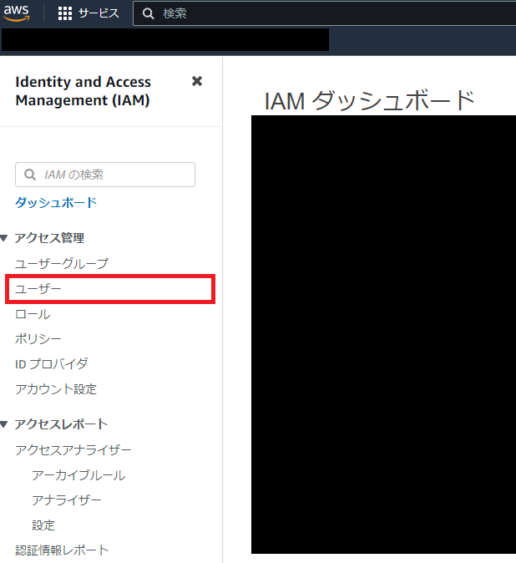Click the IAM の検索 input field
The height and width of the screenshot is (563, 516).
tap(105, 175)
